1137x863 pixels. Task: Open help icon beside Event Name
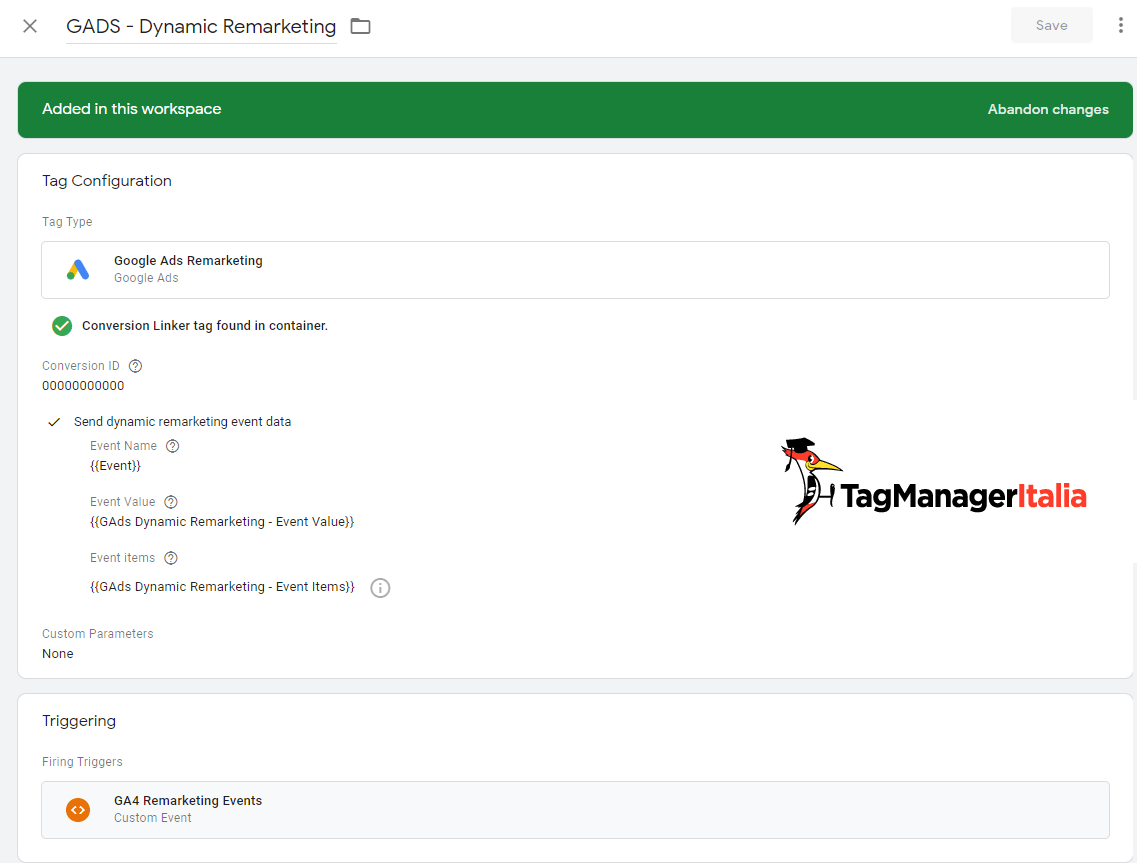click(x=172, y=446)
